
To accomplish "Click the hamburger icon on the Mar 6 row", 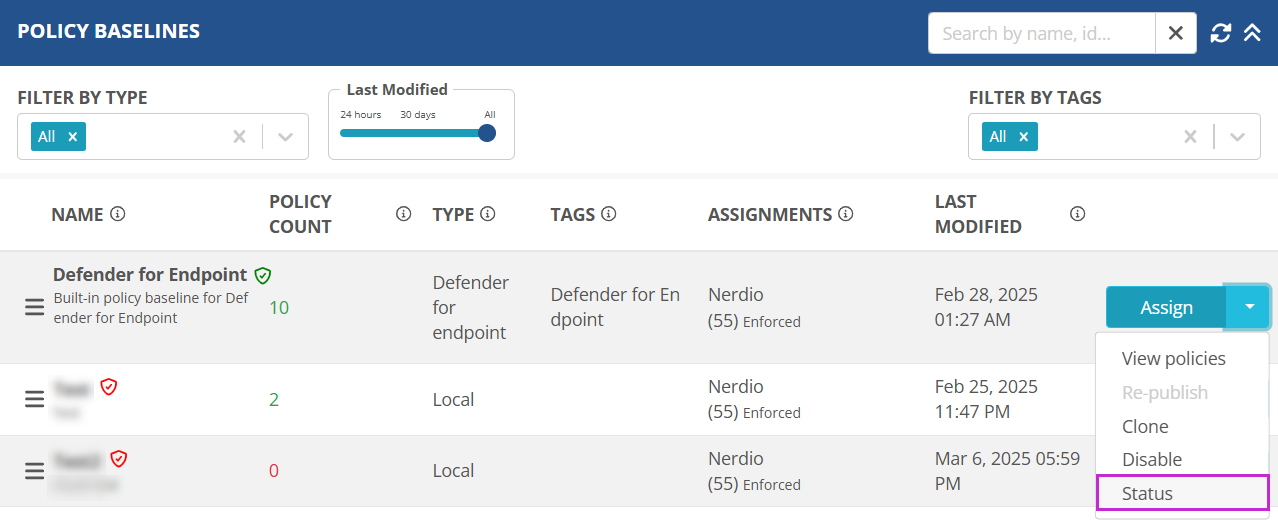I will (x=34, y=471).
